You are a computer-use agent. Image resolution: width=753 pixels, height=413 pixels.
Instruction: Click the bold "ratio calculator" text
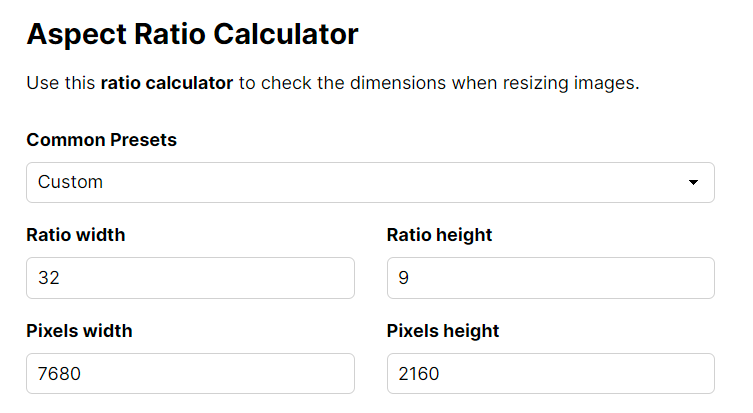[166, 83]
